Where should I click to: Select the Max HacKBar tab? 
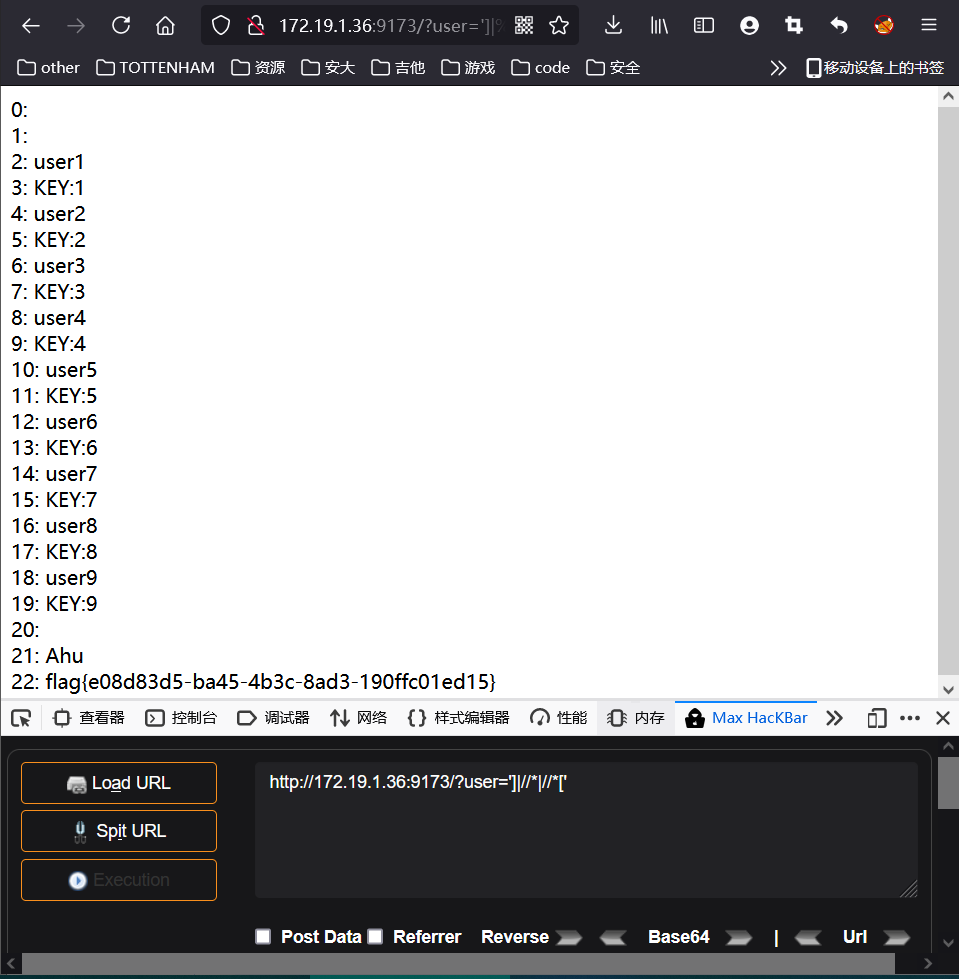(x=746, y=718)
